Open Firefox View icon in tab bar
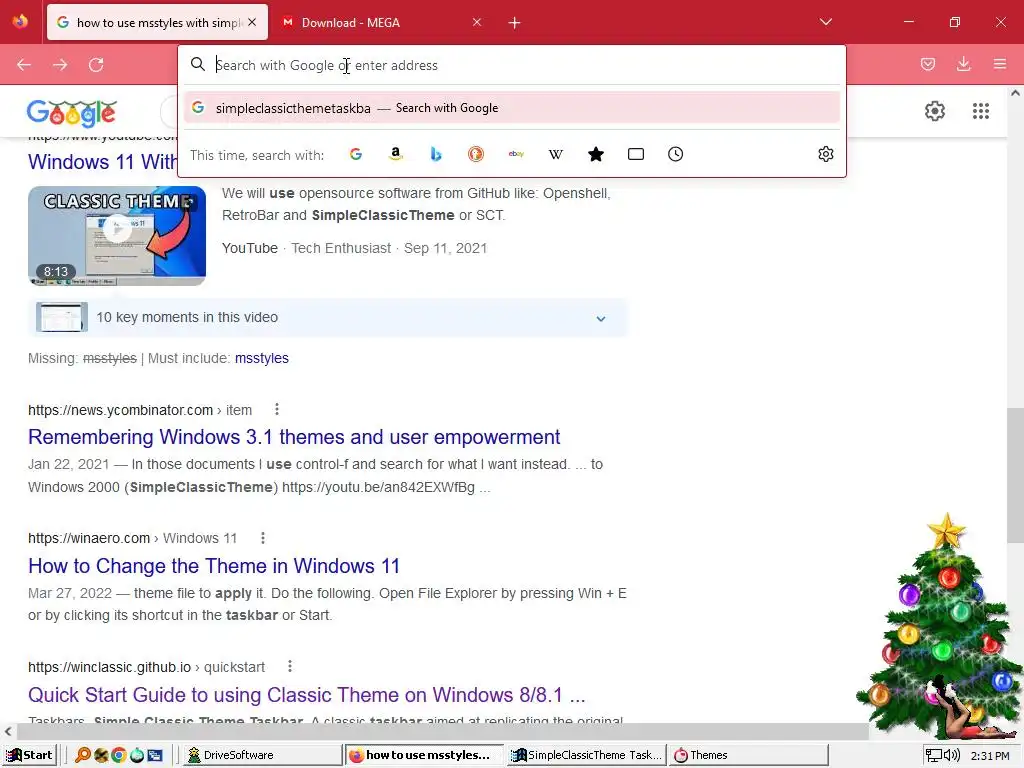Viewport: 1024px width, 768px height. [x=20, y=22]
